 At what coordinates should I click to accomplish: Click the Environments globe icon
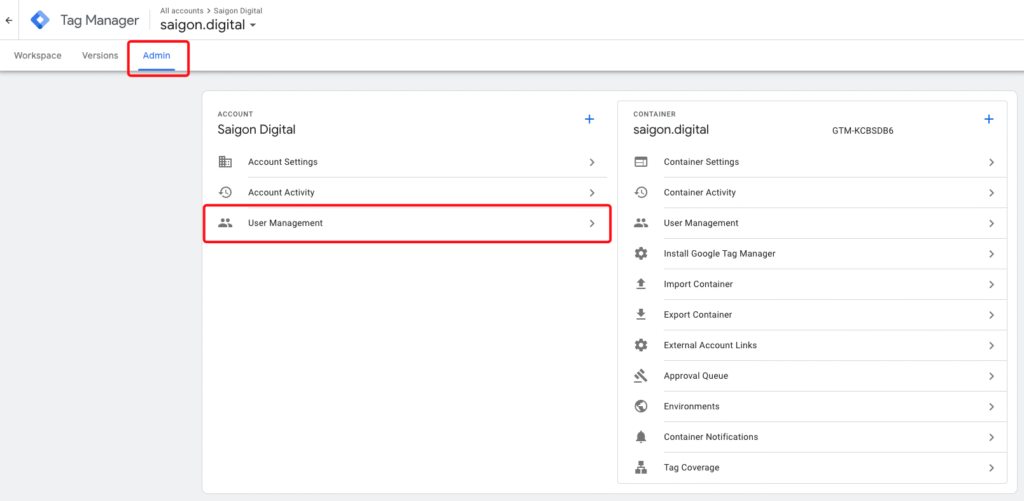click(x=641, y=406)
